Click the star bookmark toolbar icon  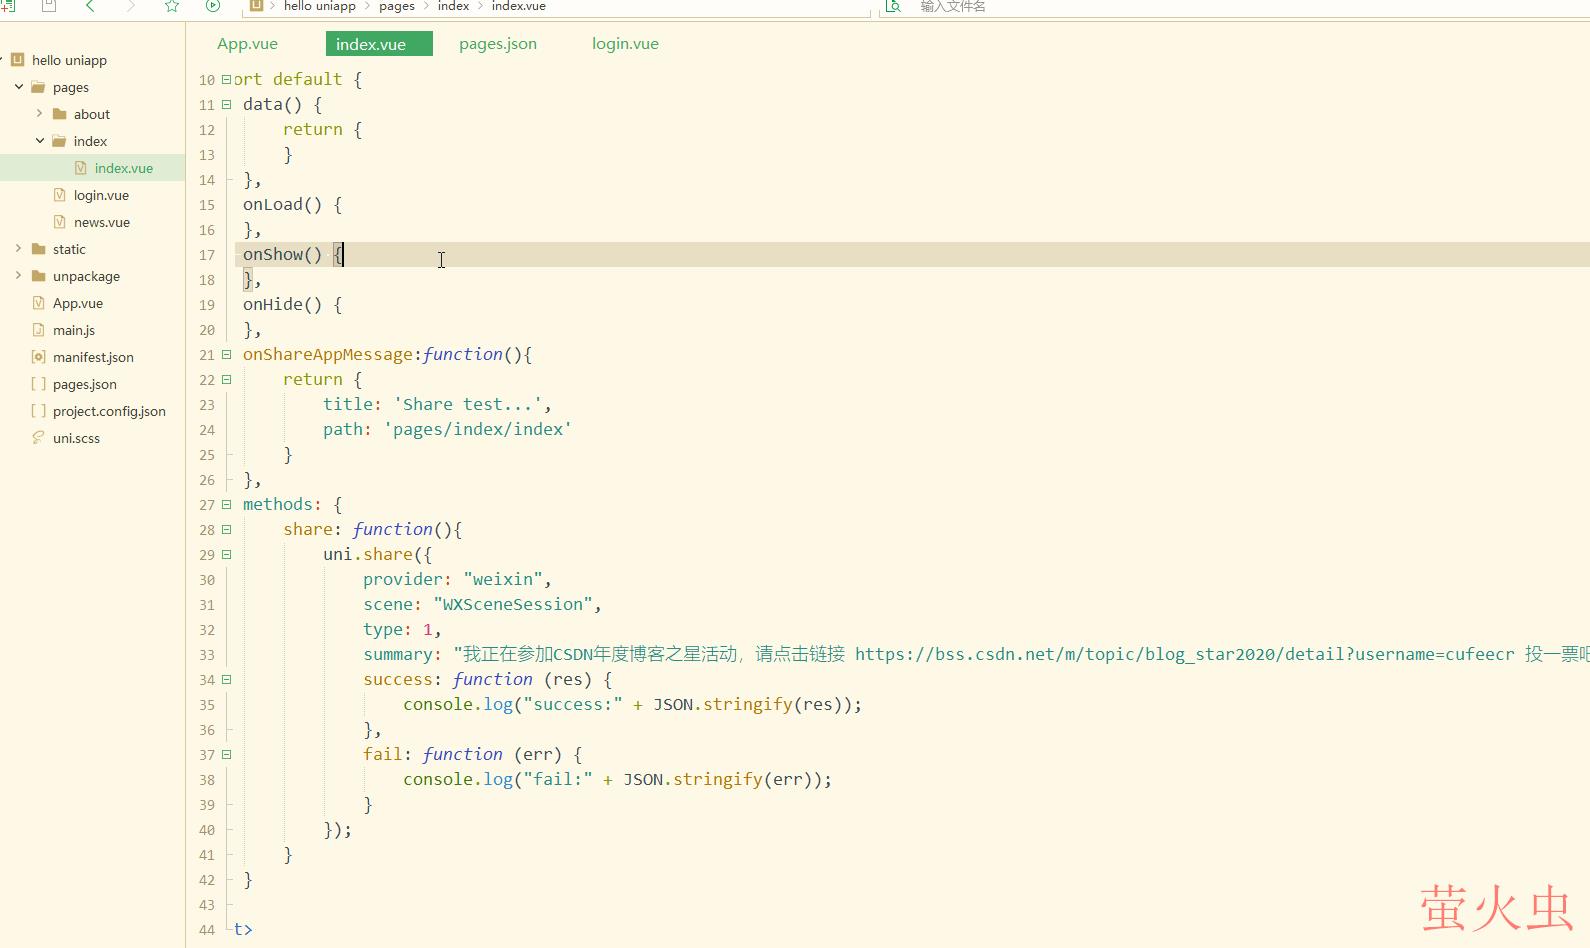click(172, 6)
